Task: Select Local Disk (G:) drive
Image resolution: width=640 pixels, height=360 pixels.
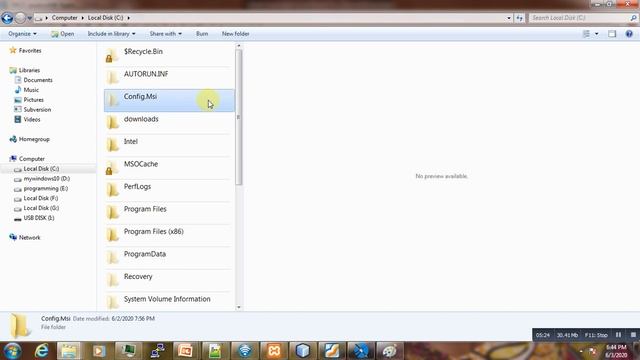Action: (x=37, y=208)
